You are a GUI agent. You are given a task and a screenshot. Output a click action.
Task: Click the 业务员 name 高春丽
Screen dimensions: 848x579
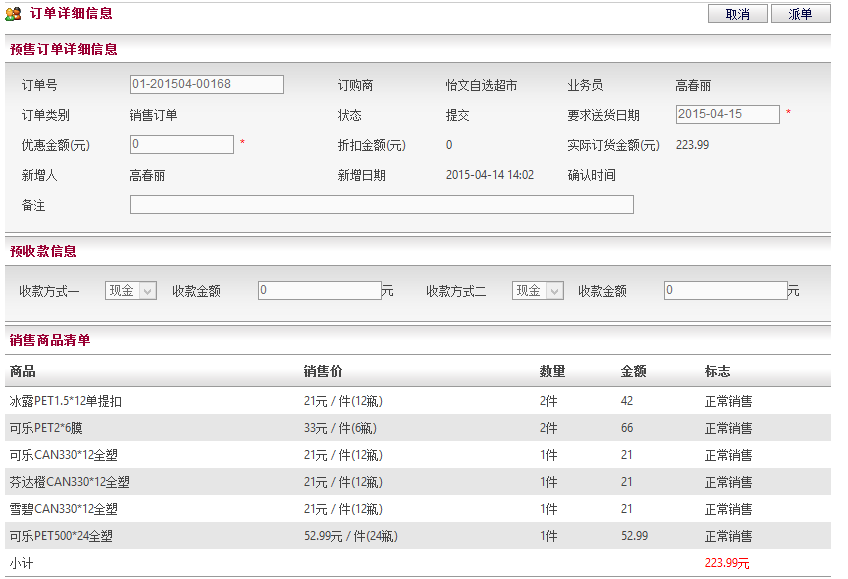pos(693,85)
